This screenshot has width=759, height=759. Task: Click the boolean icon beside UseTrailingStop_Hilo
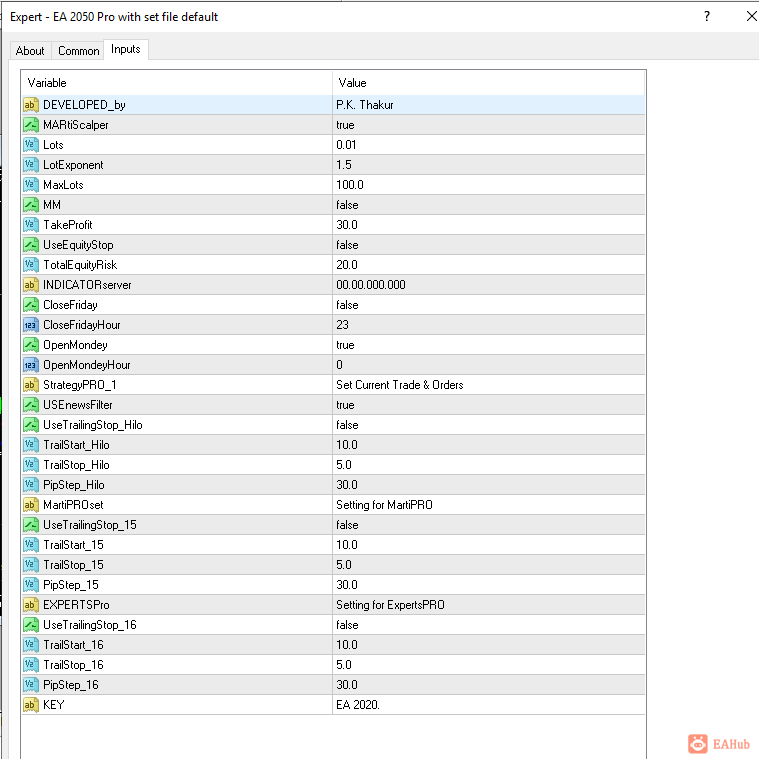pos(30,425)
